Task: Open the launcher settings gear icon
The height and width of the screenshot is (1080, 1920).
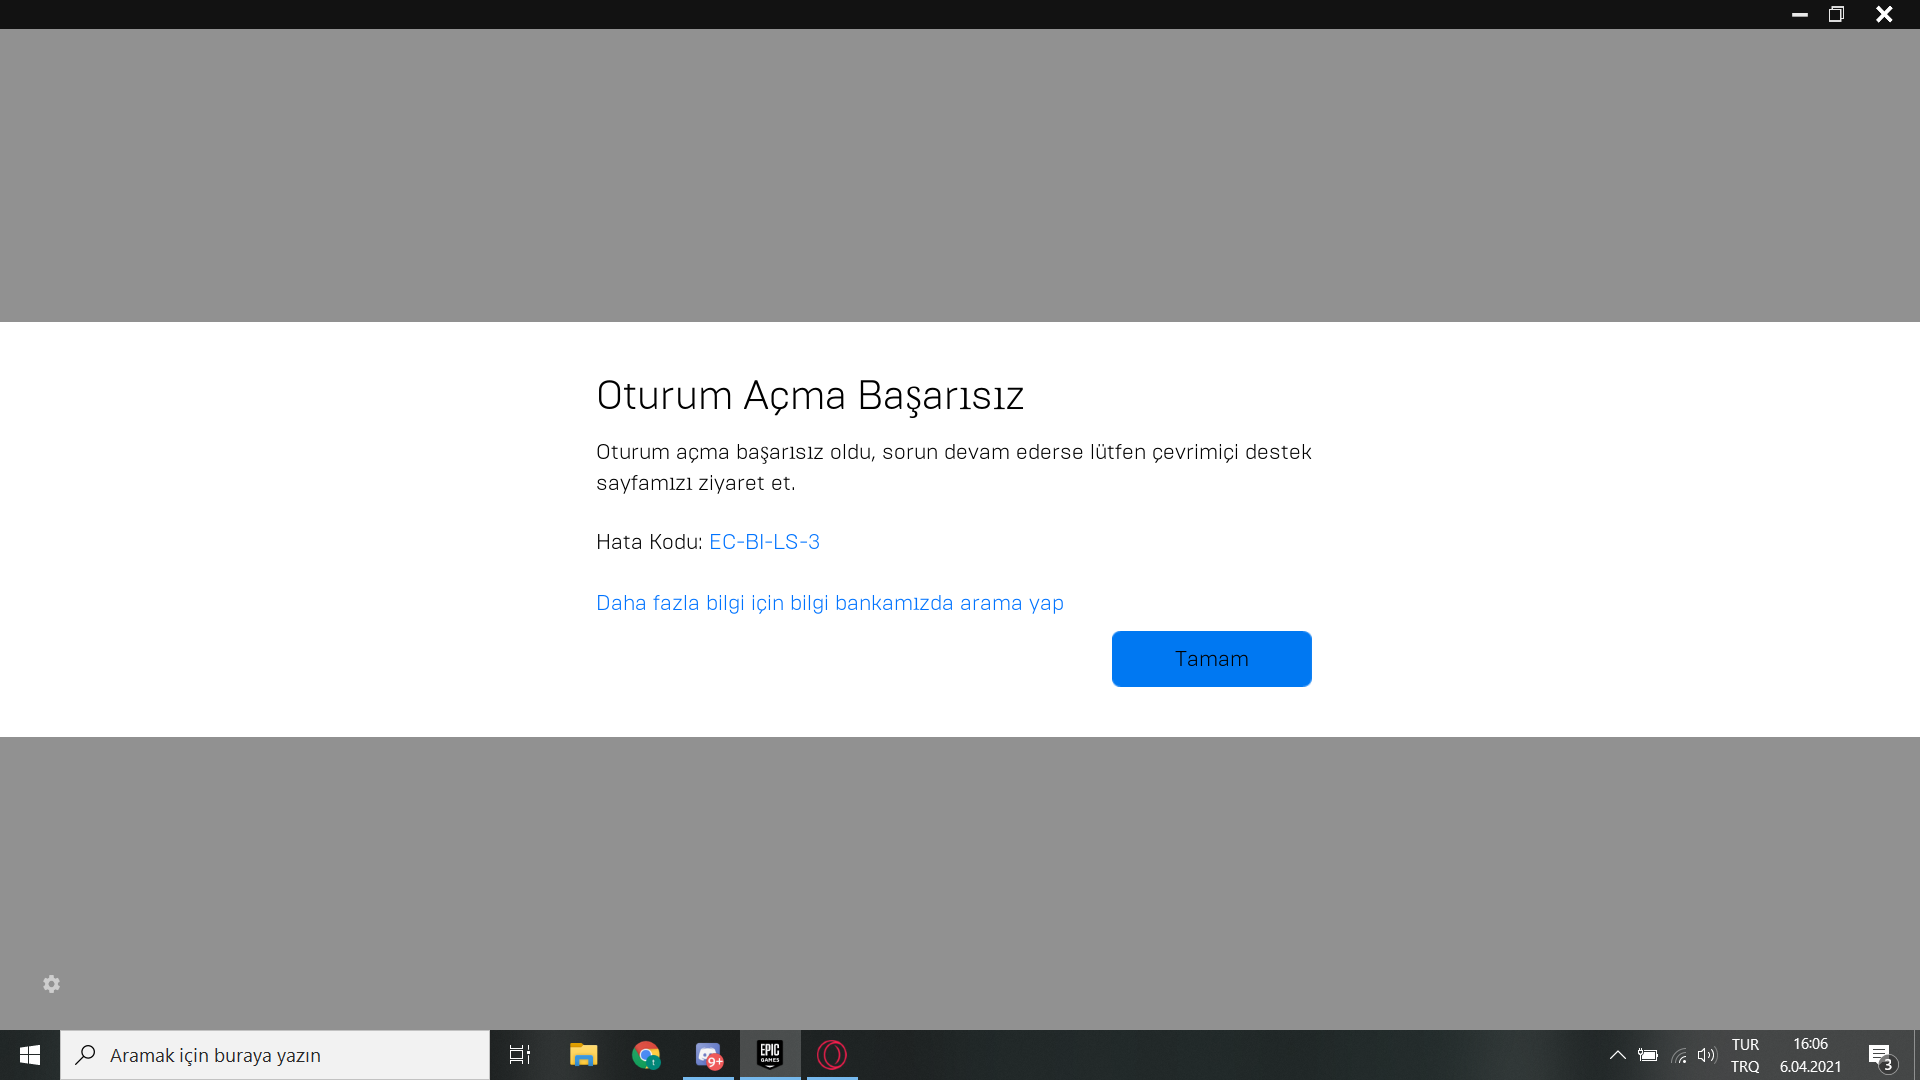Action: click(x=52, y=984)
